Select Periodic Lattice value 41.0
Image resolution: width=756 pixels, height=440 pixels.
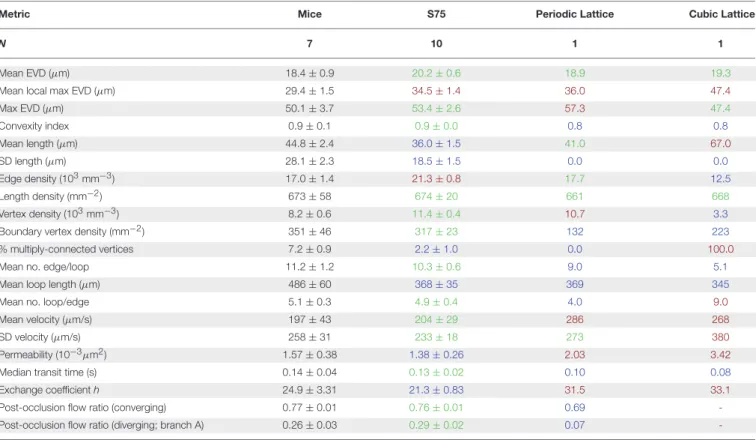point(575,144)
